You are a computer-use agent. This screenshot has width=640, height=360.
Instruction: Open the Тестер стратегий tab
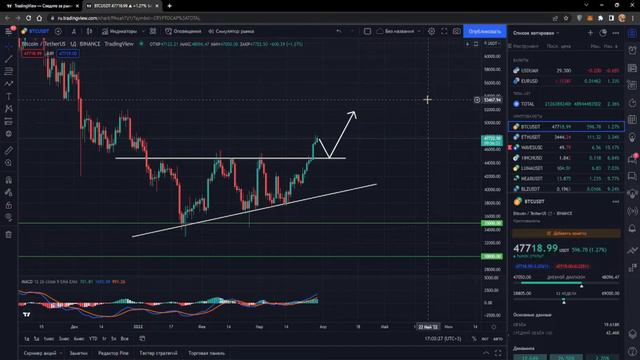158,353
